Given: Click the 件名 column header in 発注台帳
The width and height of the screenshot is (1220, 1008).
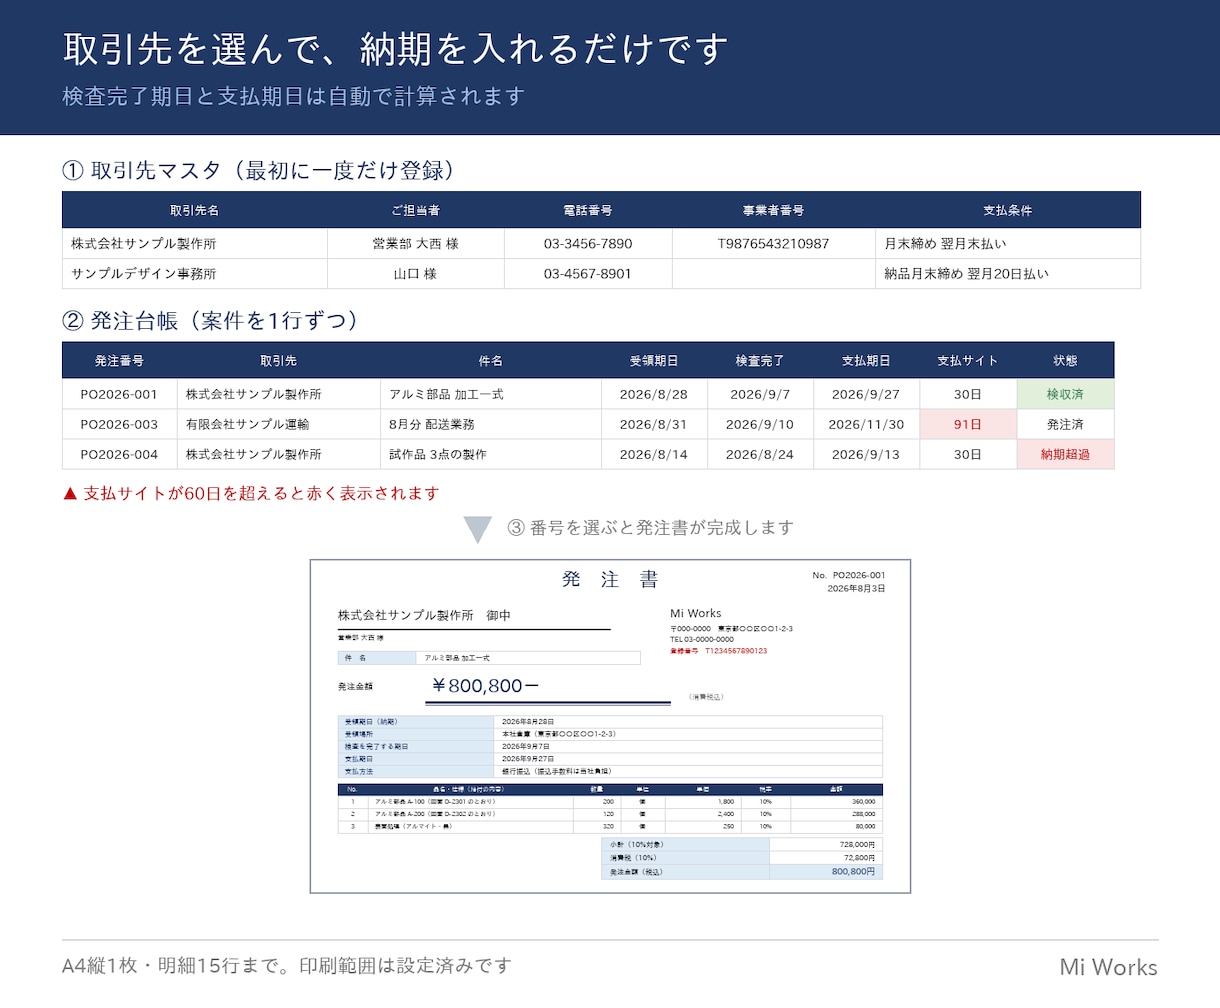Looking at the screenshot, I should (491, 360).
